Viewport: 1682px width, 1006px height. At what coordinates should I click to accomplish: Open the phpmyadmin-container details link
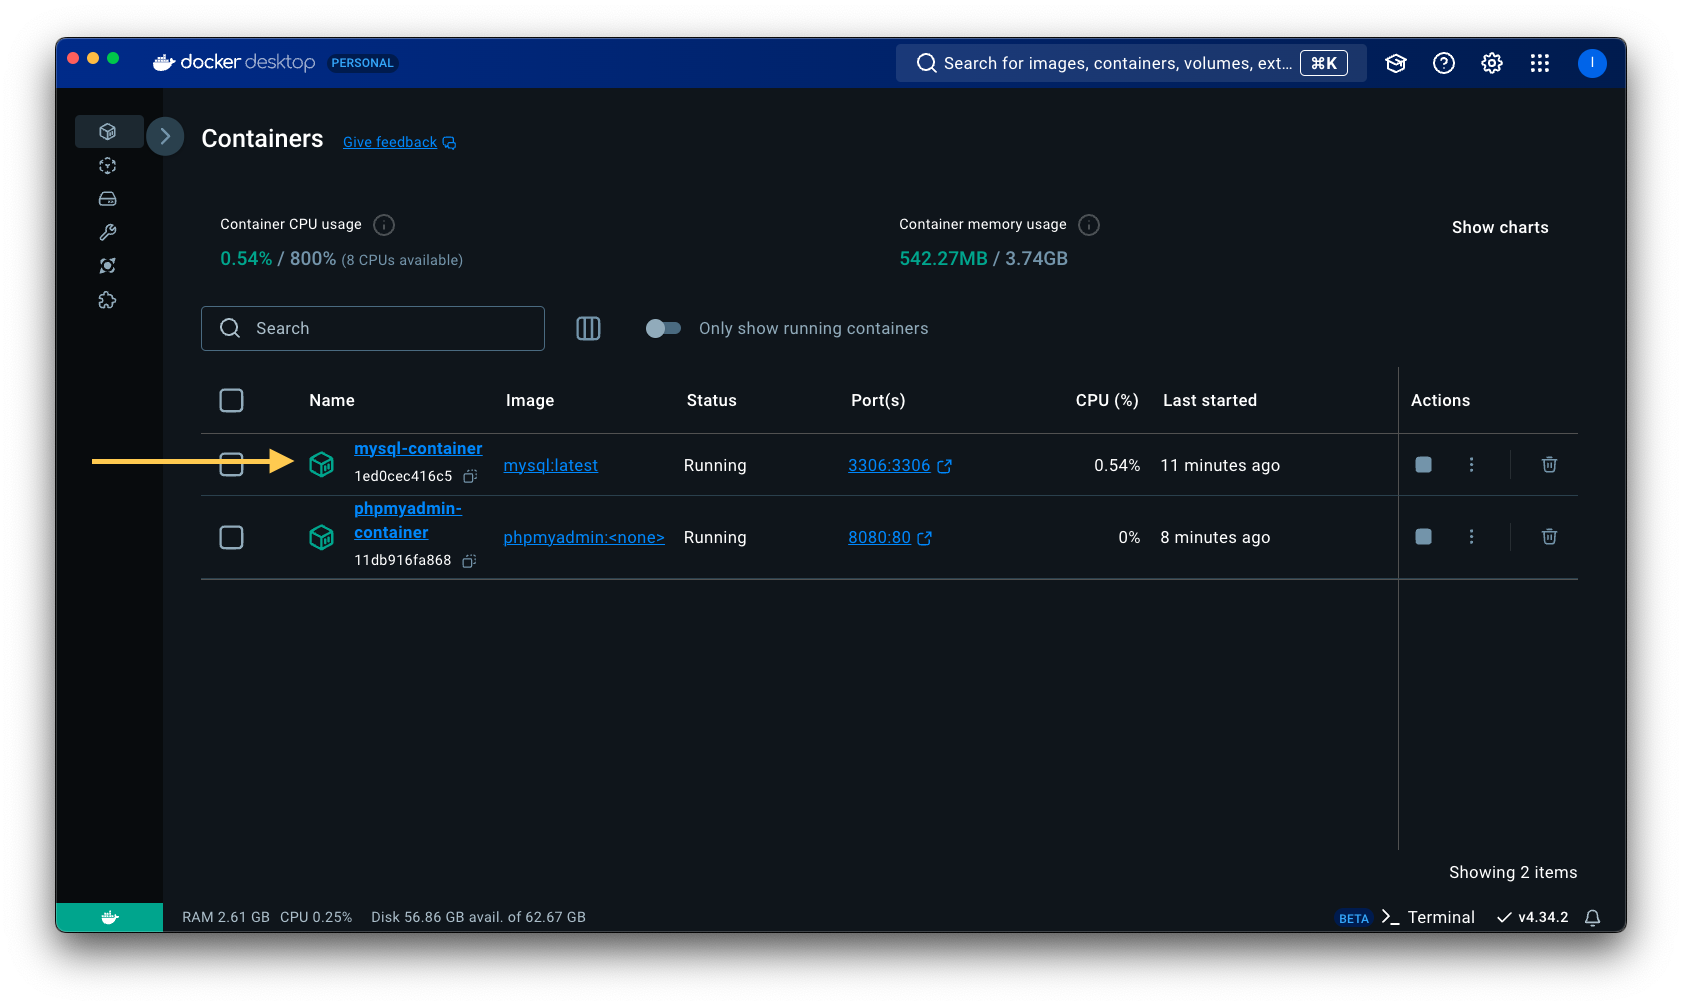(x=408, y=520)
